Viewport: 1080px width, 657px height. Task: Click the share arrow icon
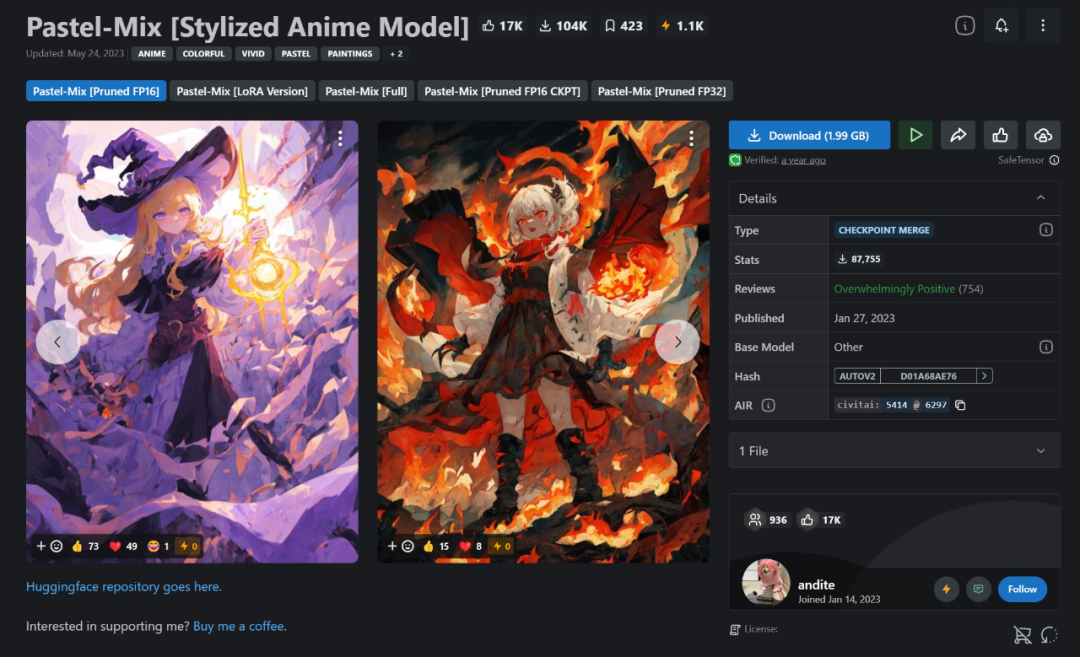click(958, 135)
